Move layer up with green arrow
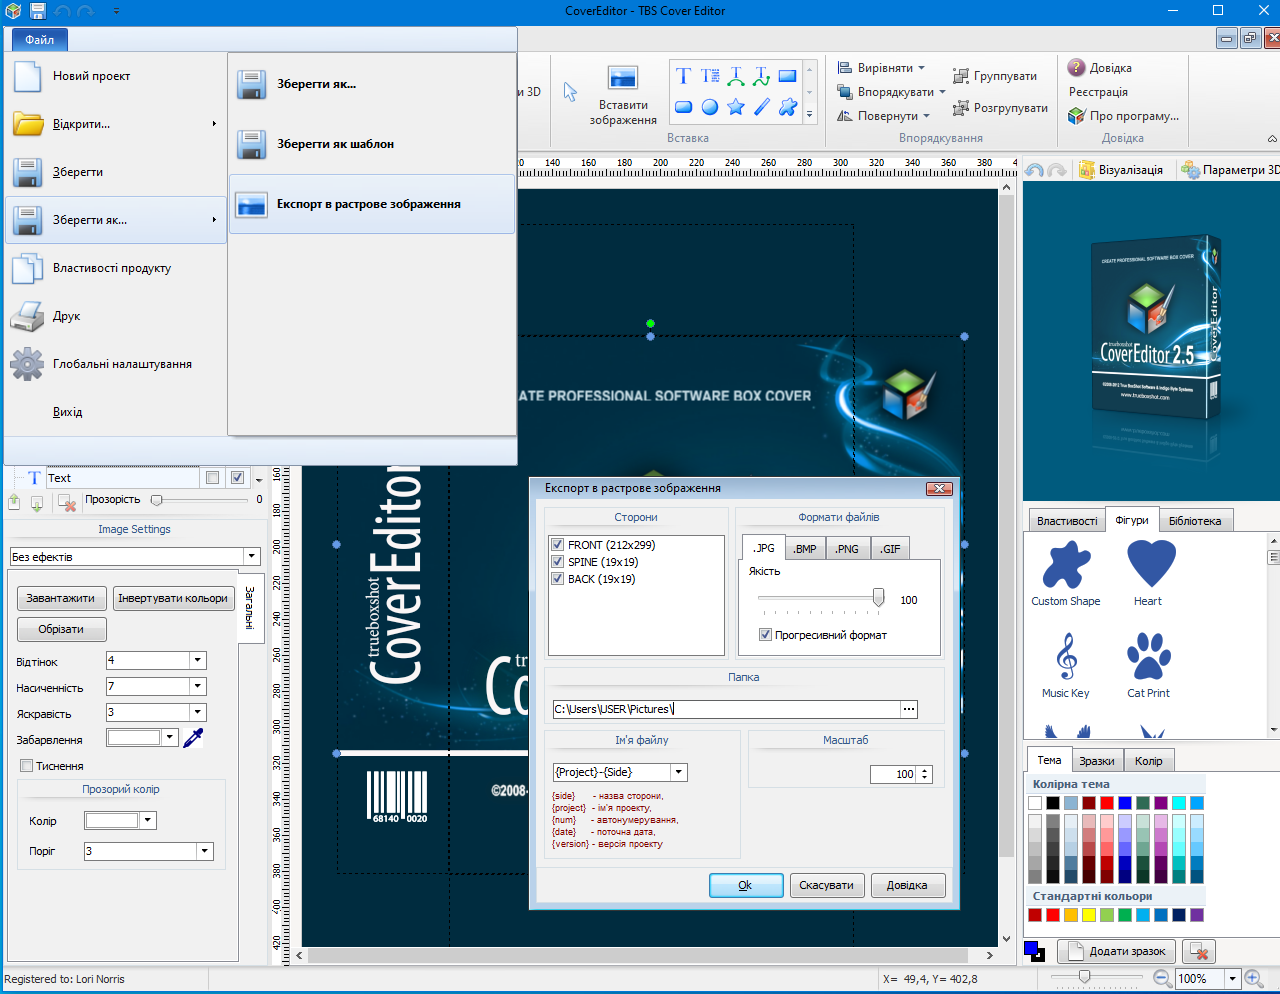 pyautogui.click(x=14, y=502)
